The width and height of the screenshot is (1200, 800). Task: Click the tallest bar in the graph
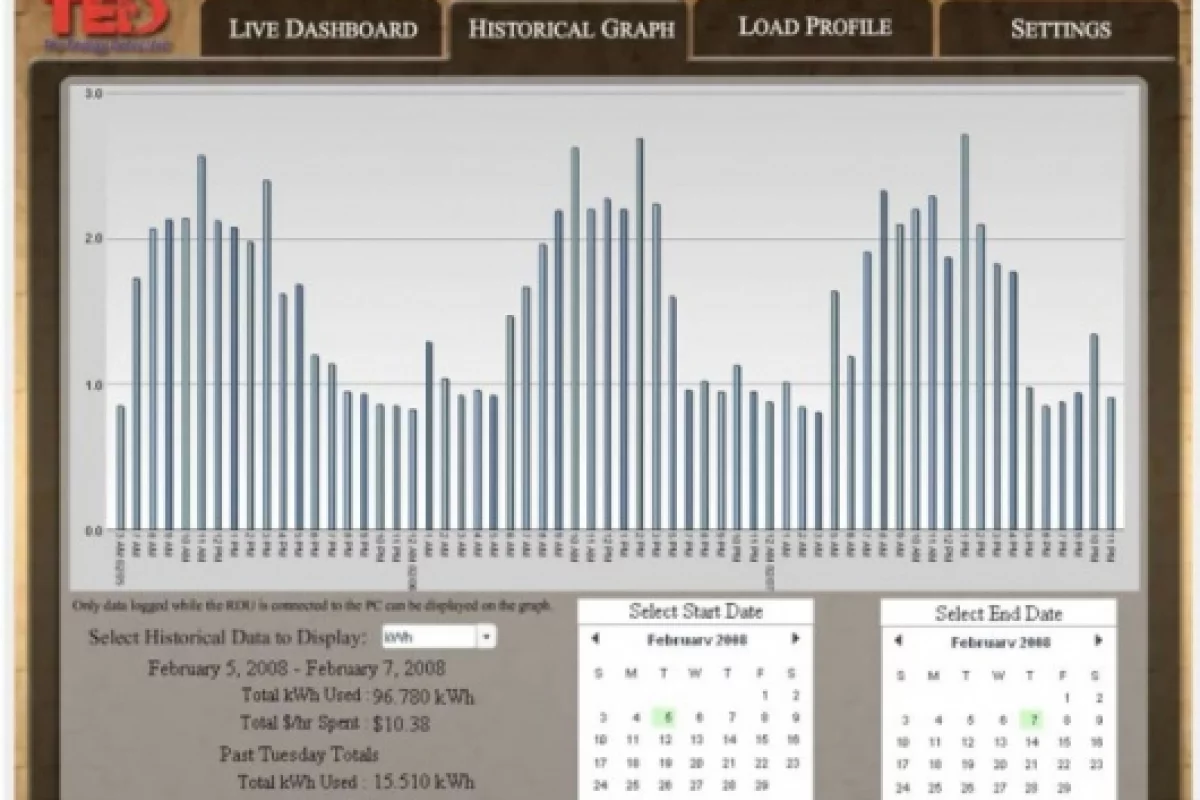pyautogui.click(x=964, y=330)
